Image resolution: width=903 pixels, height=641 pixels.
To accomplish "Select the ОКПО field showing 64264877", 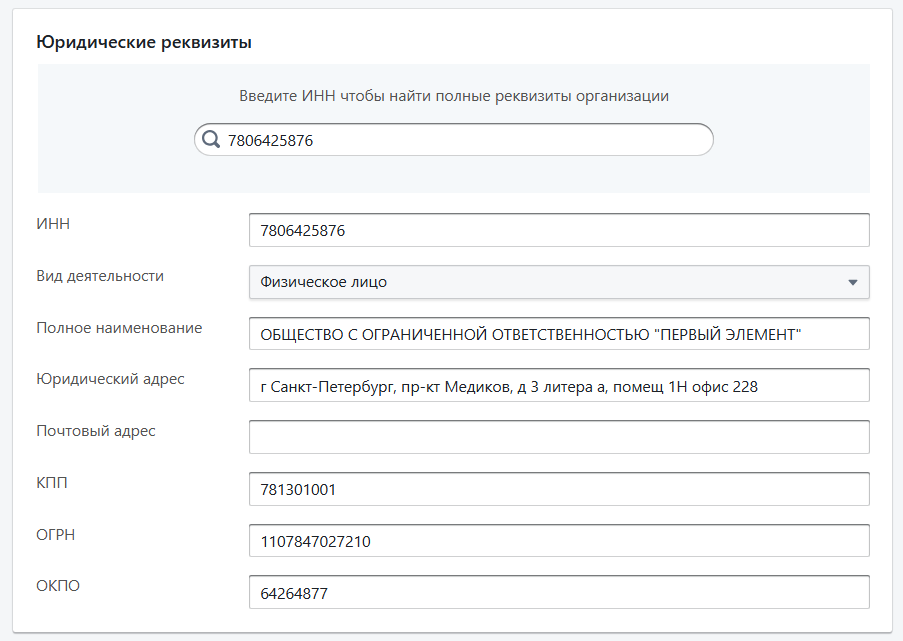I will coord(558,593).
